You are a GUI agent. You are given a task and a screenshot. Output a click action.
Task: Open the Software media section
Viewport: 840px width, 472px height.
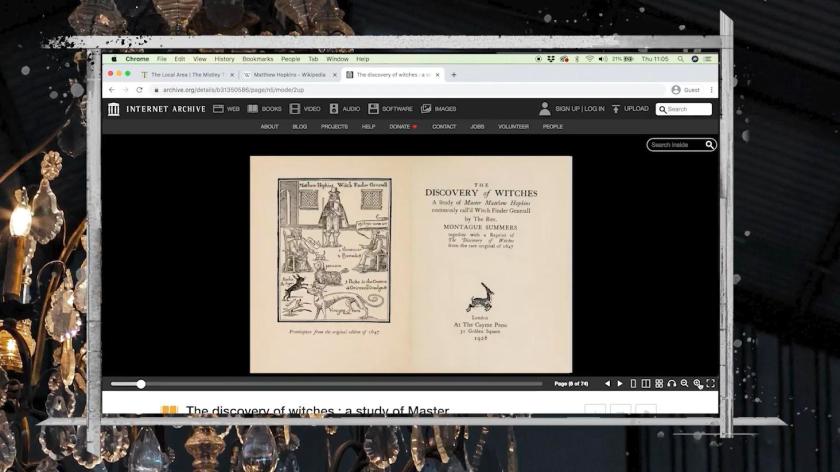[x=390, y=109]
